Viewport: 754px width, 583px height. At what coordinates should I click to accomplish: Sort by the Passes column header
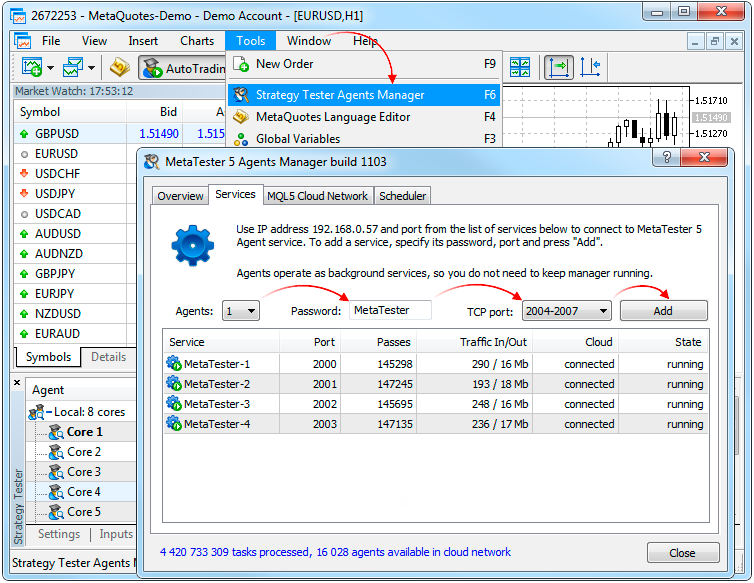point(379,342)
